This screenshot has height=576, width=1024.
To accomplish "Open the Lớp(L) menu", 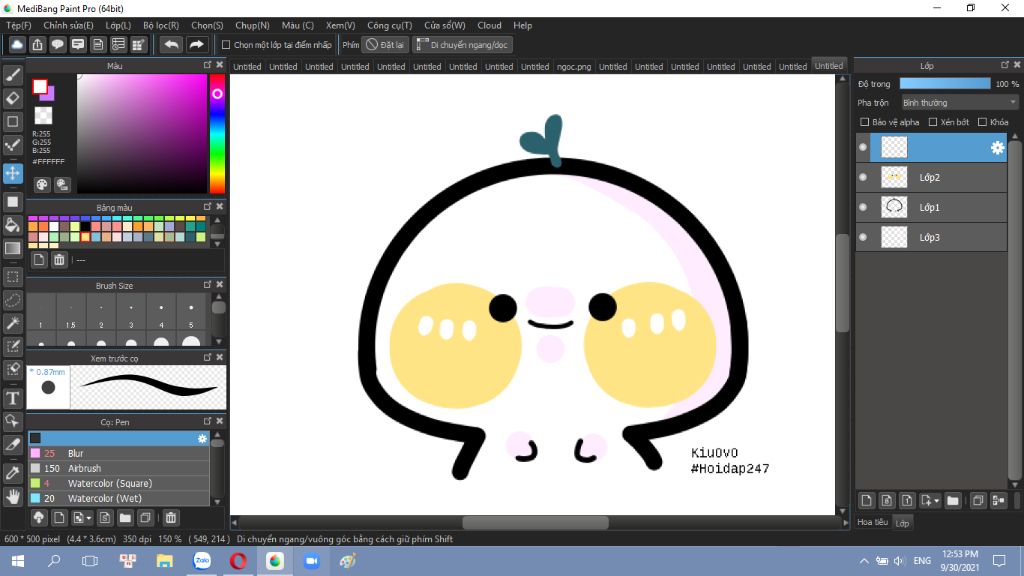I will 118,25.
